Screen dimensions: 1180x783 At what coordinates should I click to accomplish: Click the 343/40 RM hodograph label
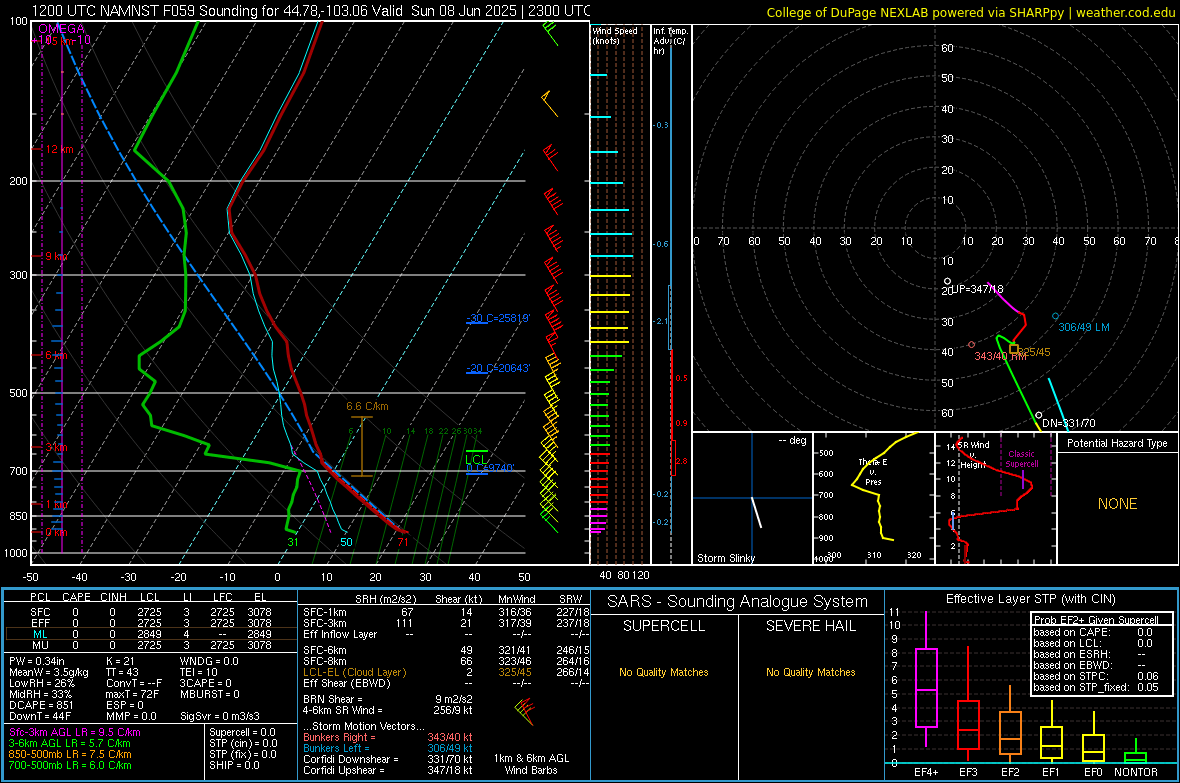(x=1000, y=356)
